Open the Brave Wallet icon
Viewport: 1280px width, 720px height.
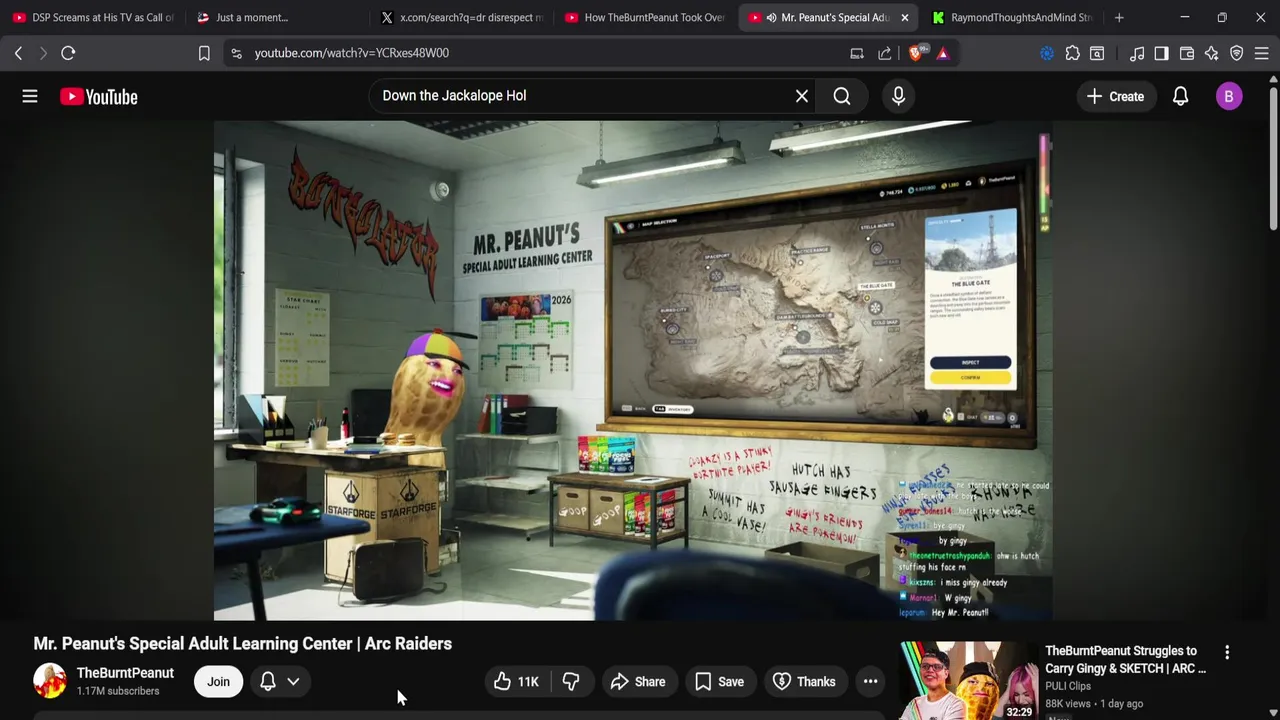click(1187, 53)
